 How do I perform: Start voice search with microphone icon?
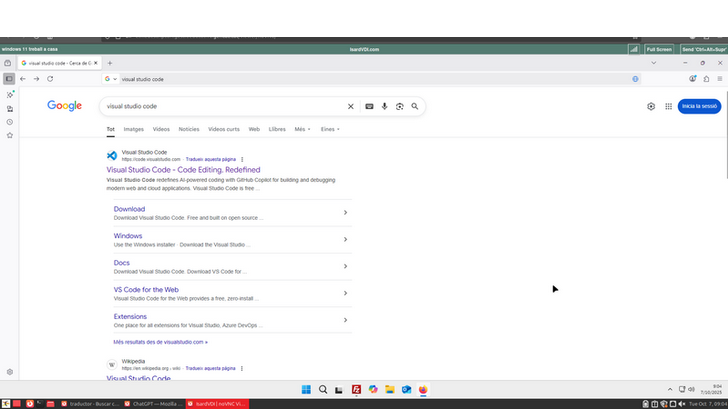pos(384,106)
